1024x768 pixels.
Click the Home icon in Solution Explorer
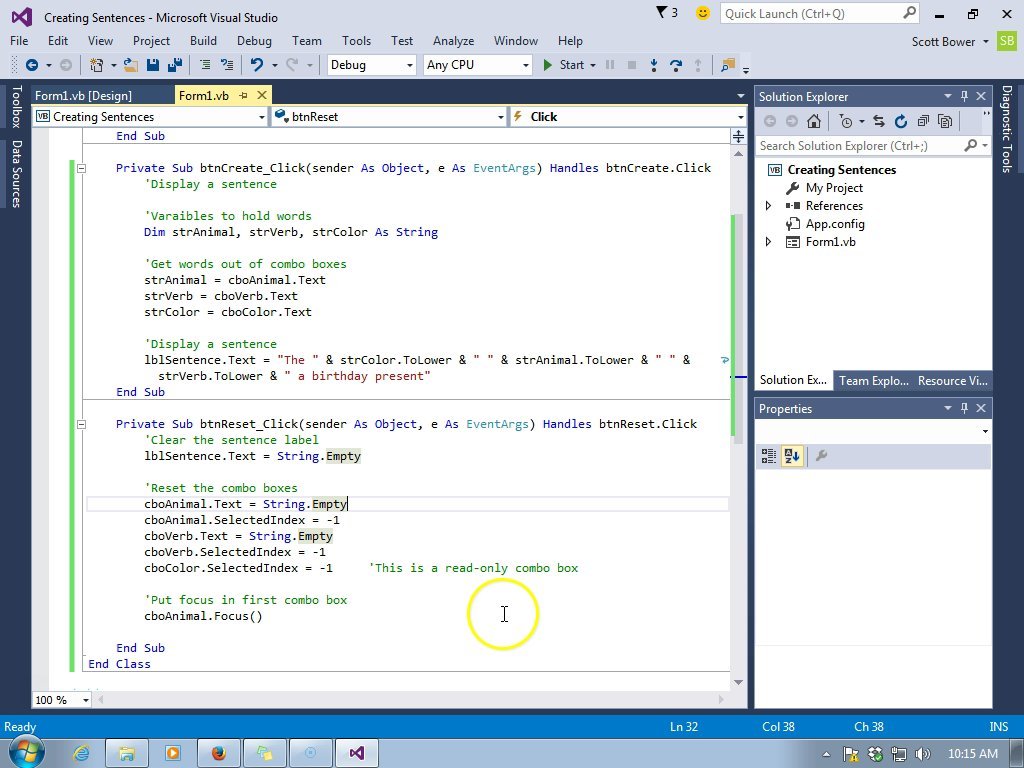coord(814,121)
